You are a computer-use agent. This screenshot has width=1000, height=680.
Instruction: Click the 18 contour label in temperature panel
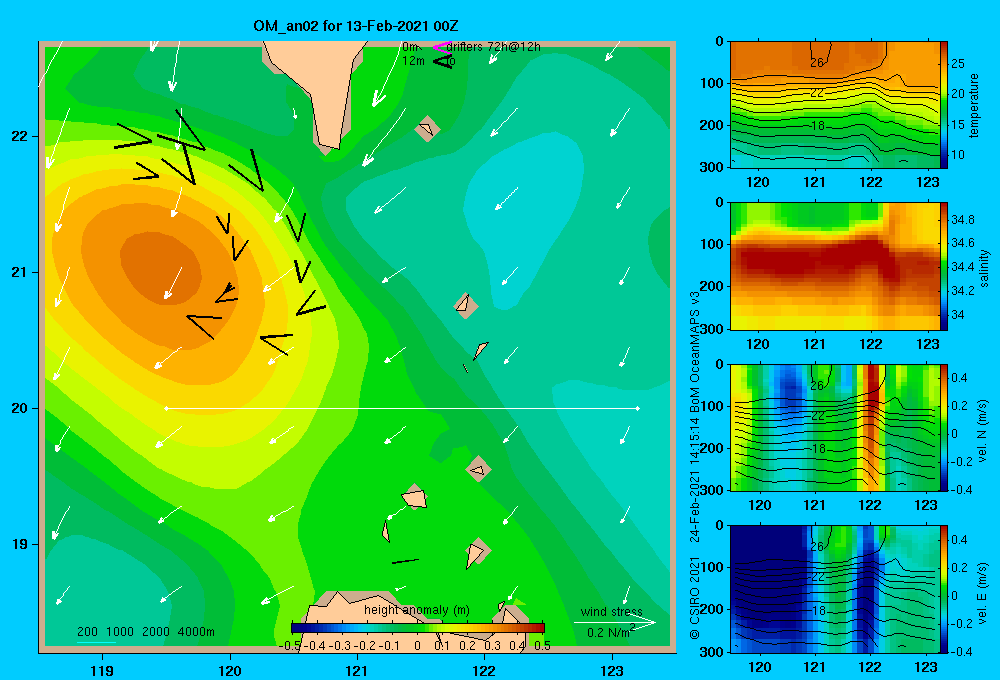(818, 126)
